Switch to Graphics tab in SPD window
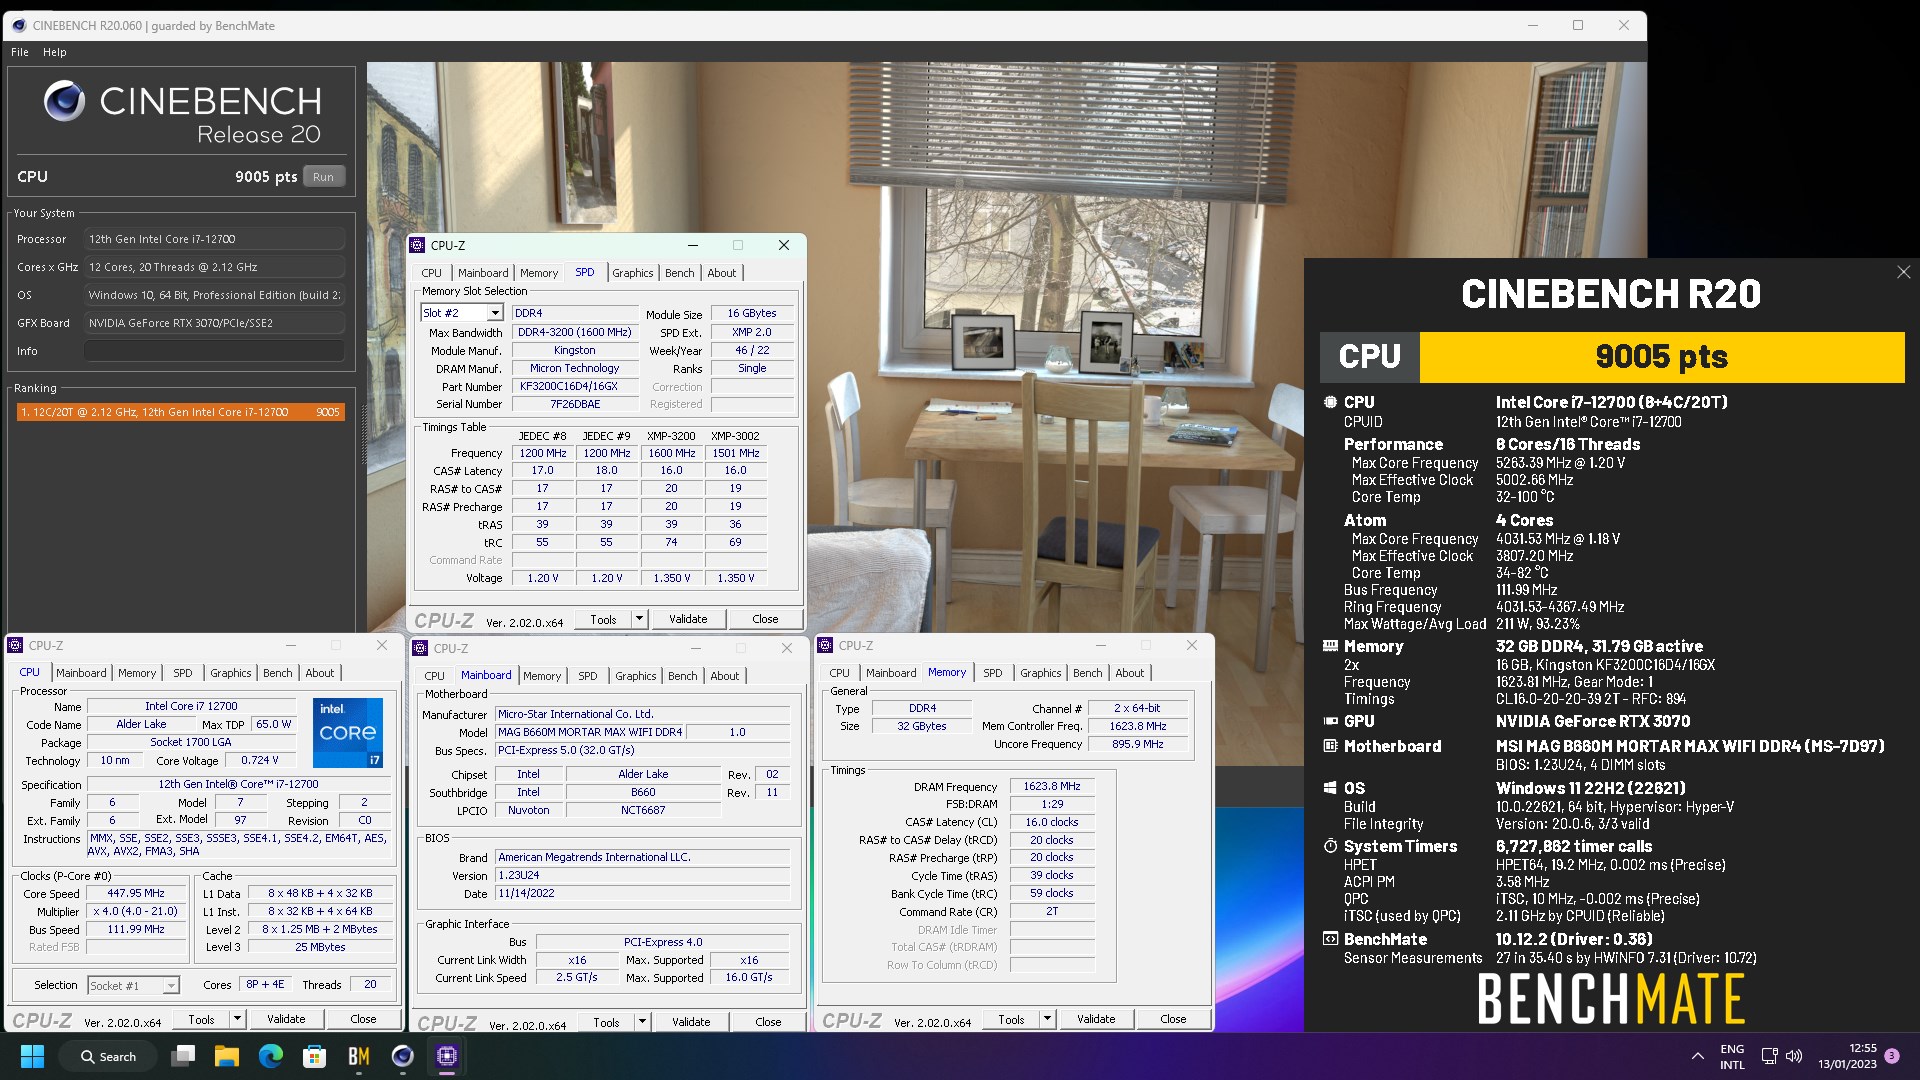Image resolution: width=1920 pixels, height=1080 pixels. 633,273
